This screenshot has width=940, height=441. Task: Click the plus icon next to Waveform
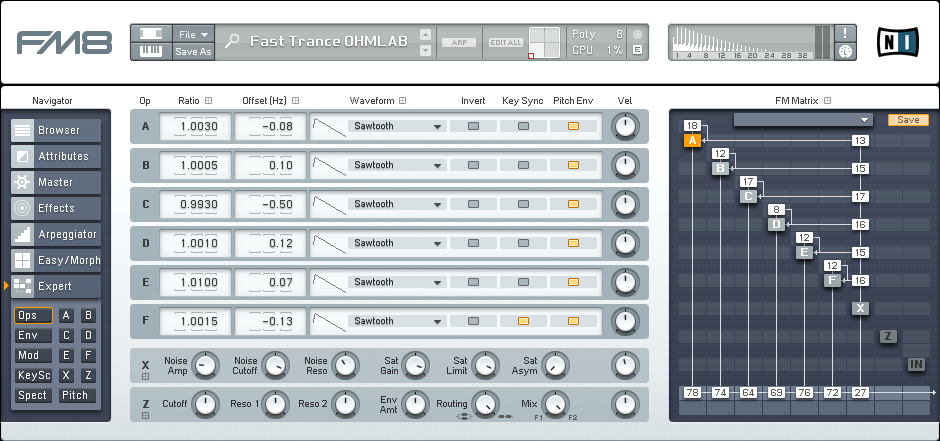pos(403,101)
